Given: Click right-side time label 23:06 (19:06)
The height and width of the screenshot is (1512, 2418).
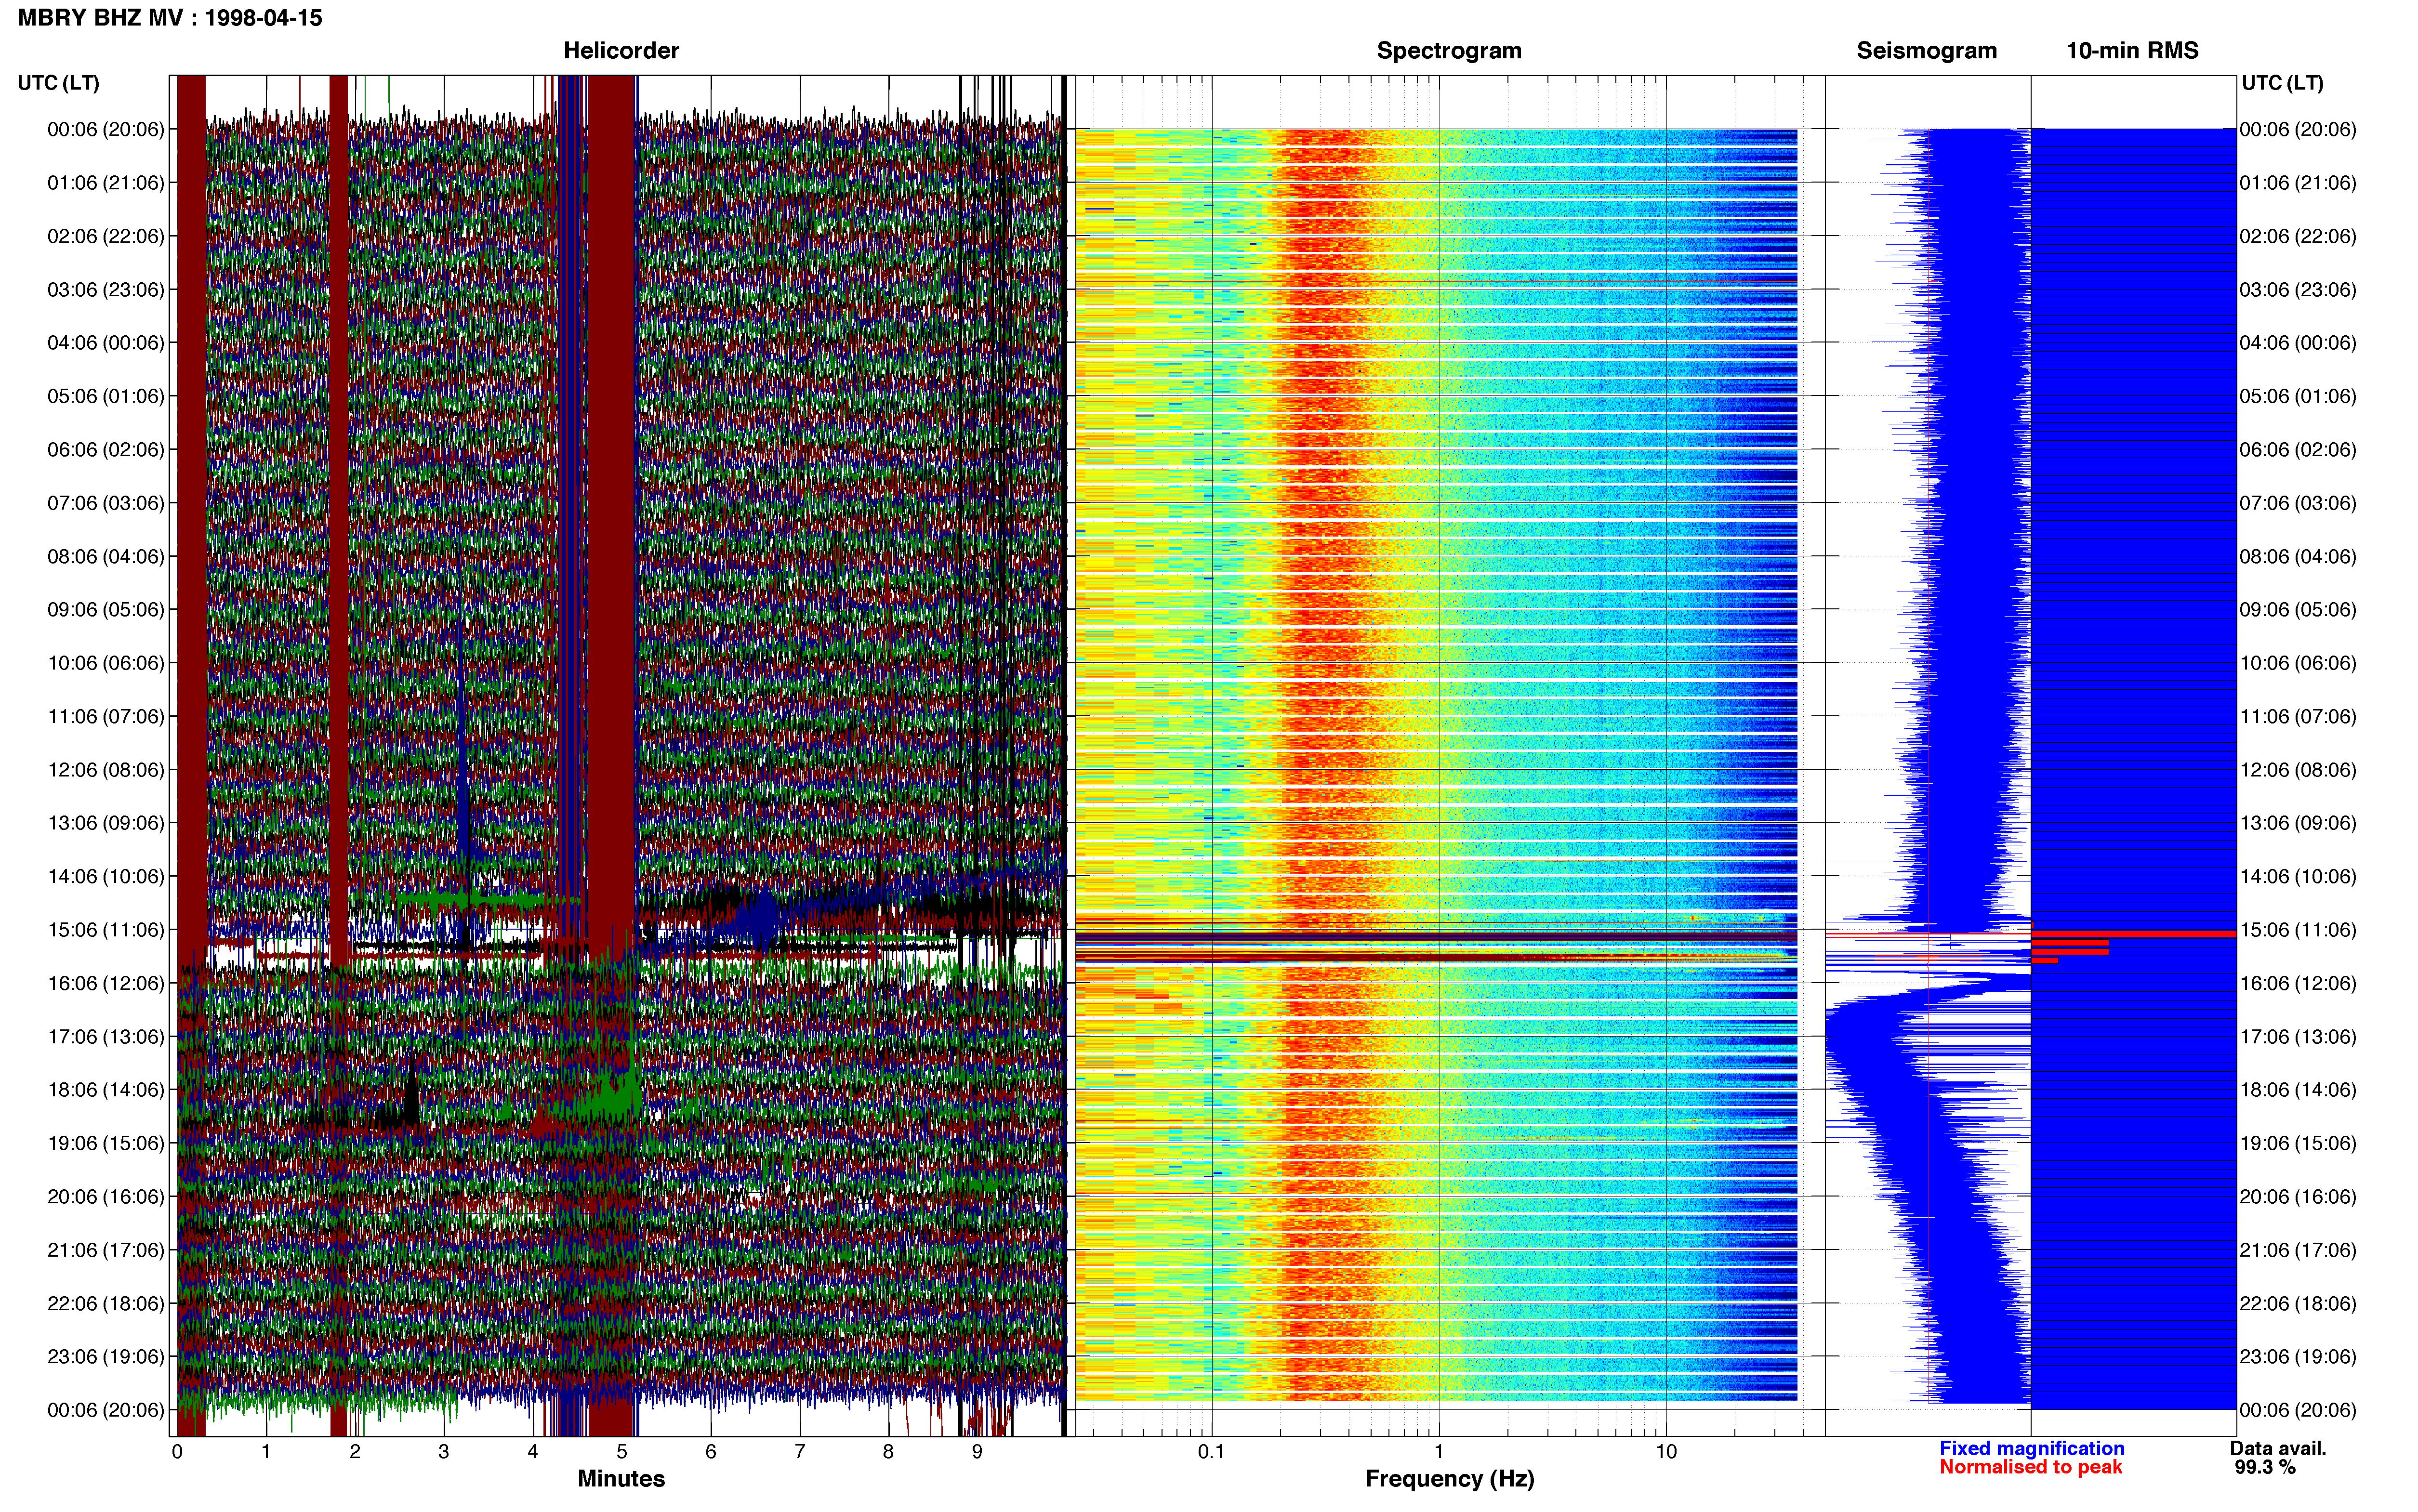Looking at the screenshot, I should point(2298,1357).
